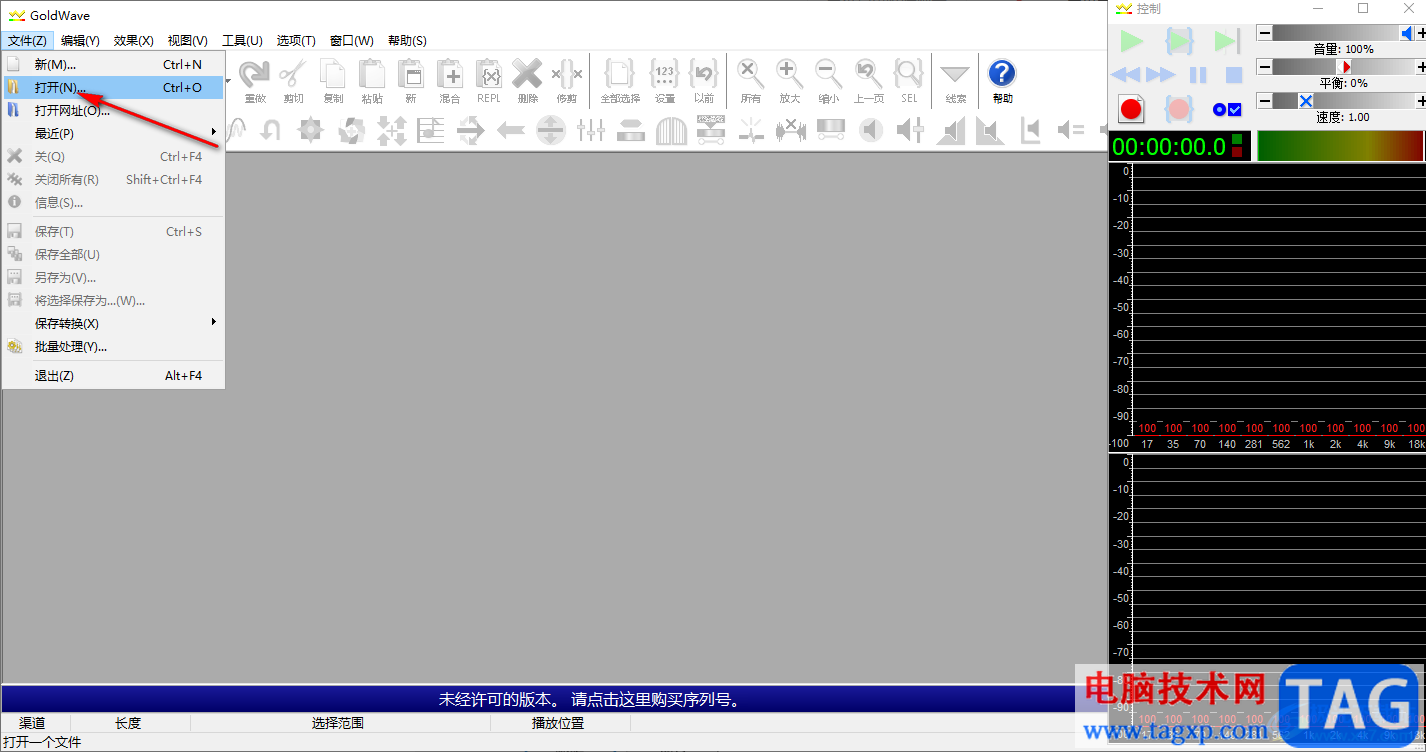
Task: Click the Zoom Out (缩小) icon
Action: point(828,73)
